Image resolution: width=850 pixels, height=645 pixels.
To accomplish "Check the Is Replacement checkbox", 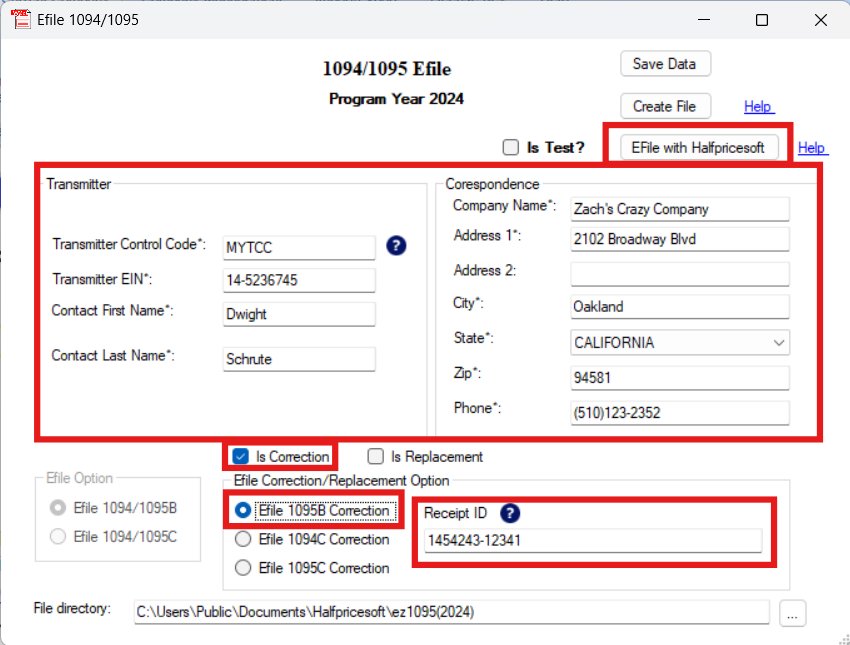I will pyautogui.click(x=375, y=456).
